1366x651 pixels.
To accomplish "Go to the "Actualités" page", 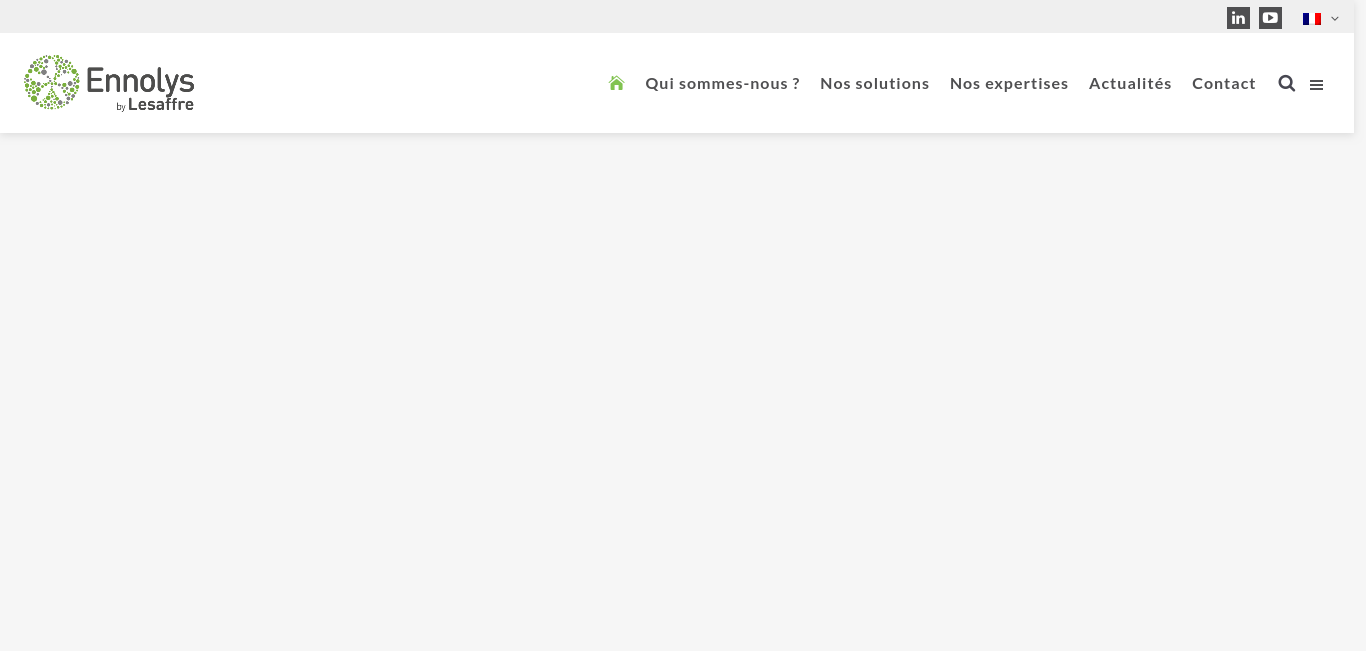I will pos(1130,84).
